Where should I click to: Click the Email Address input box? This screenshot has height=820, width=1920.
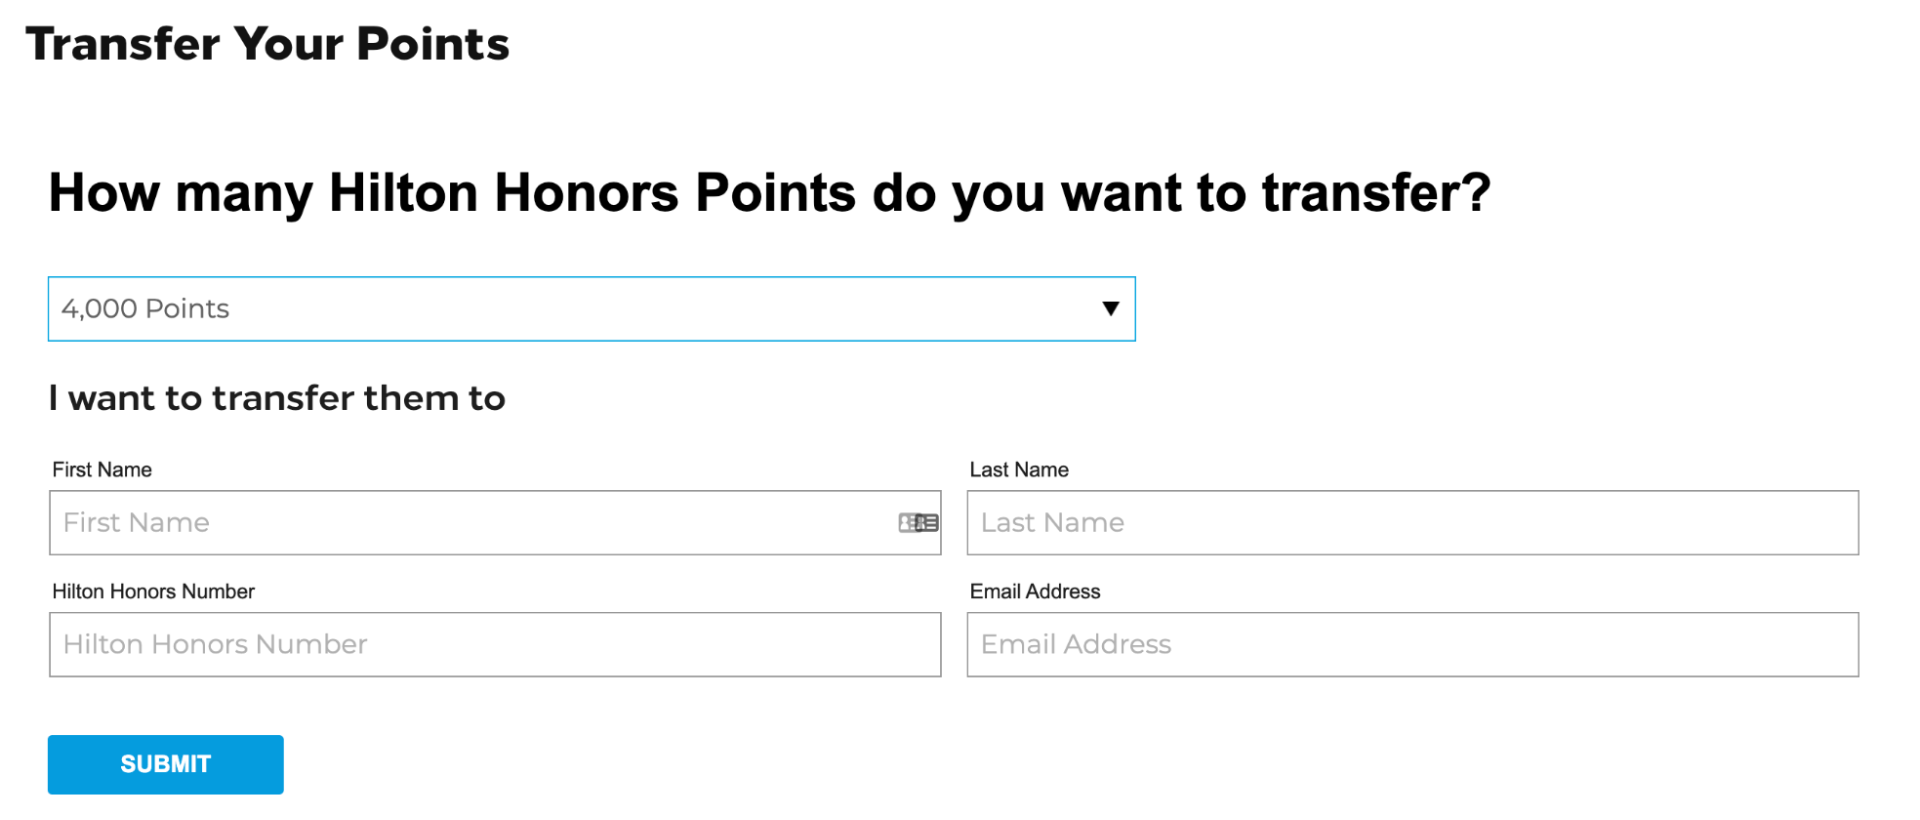click(x=1412, y=644)
